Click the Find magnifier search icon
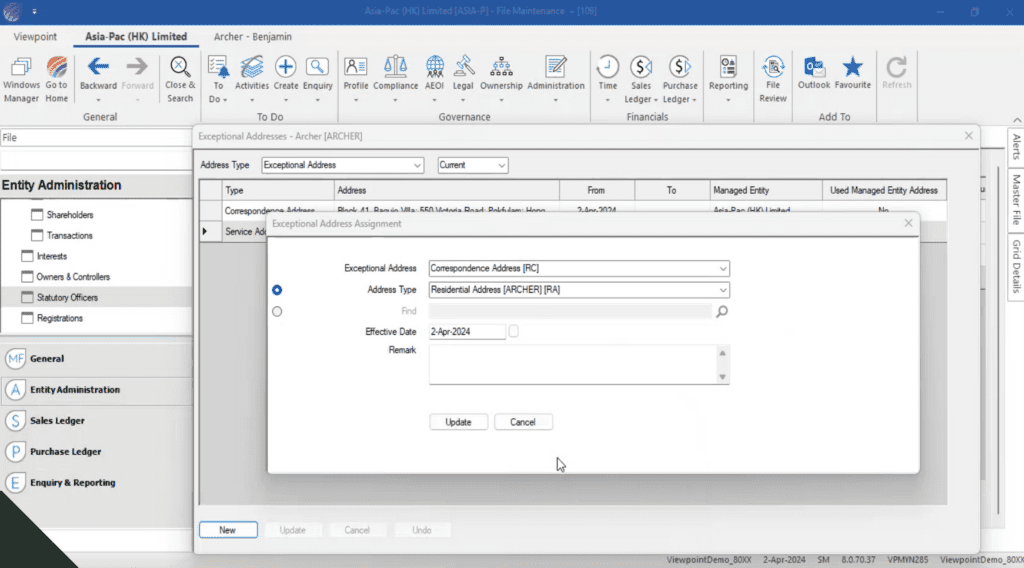Screen dimensions: 1024x568 (x=722, y=311)
